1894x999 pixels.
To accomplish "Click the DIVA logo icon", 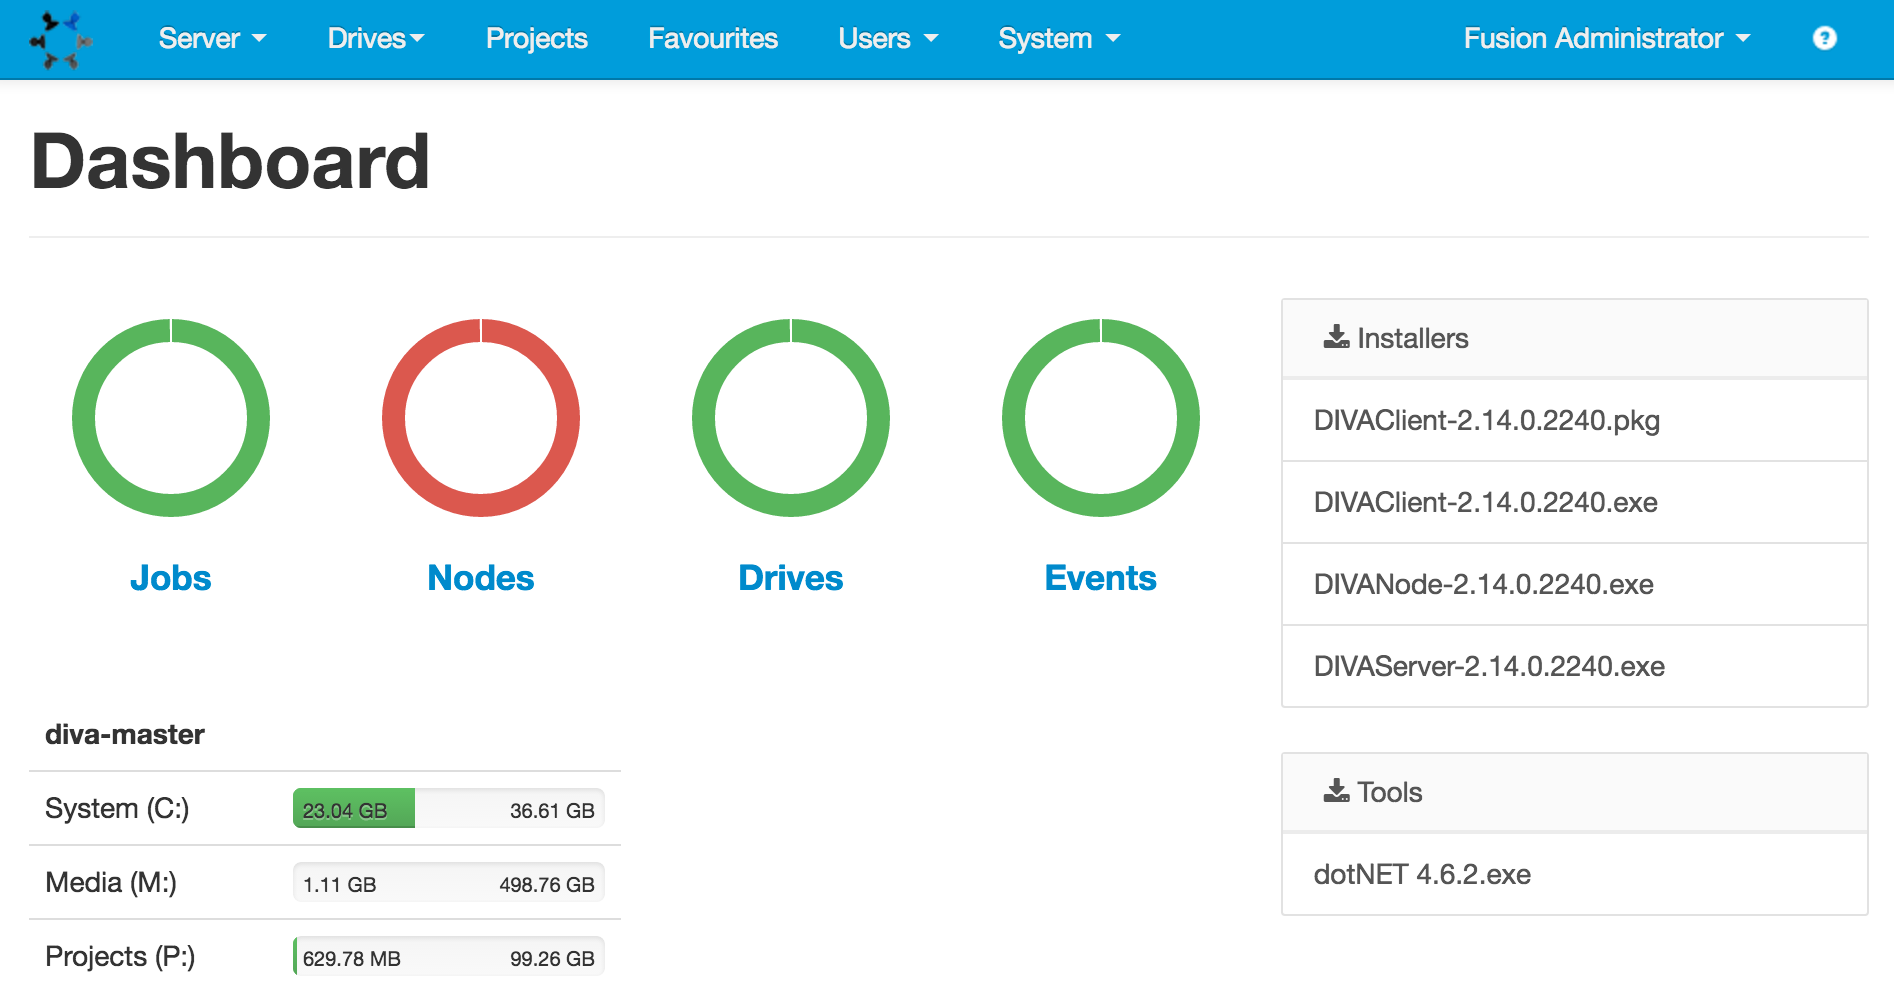I will point(61,40).
